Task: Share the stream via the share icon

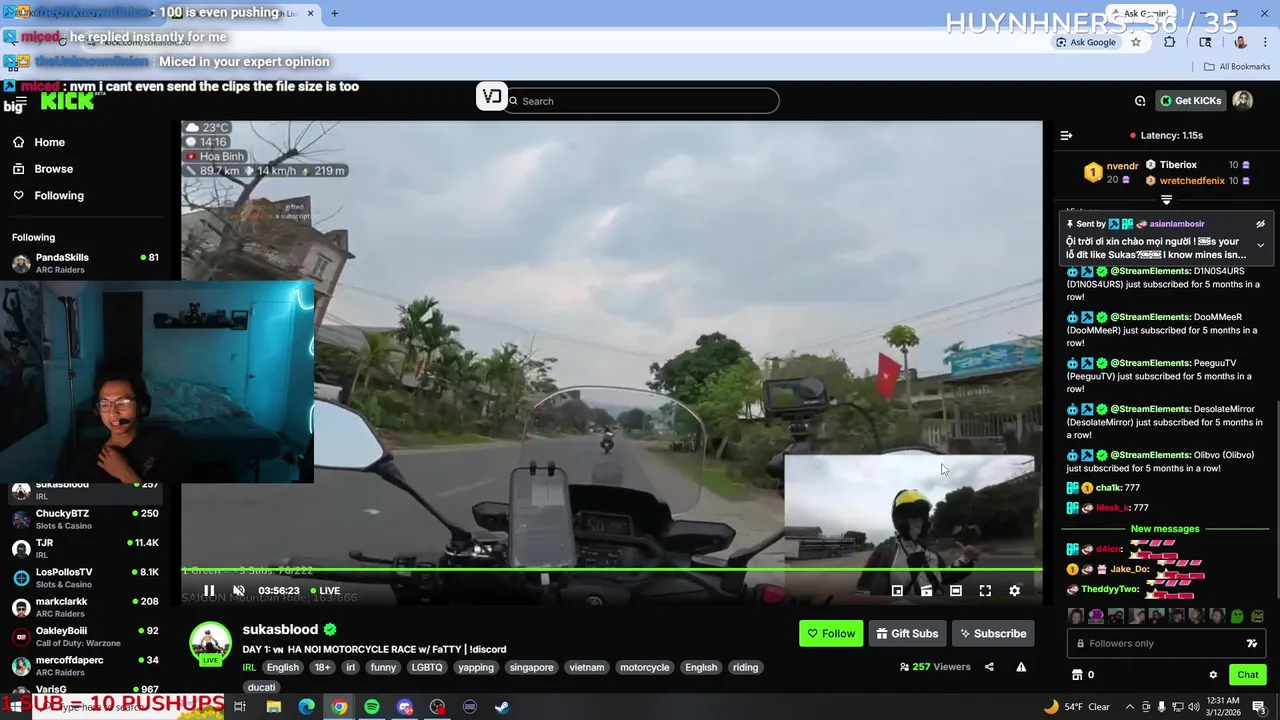Action: pos(989,667)
